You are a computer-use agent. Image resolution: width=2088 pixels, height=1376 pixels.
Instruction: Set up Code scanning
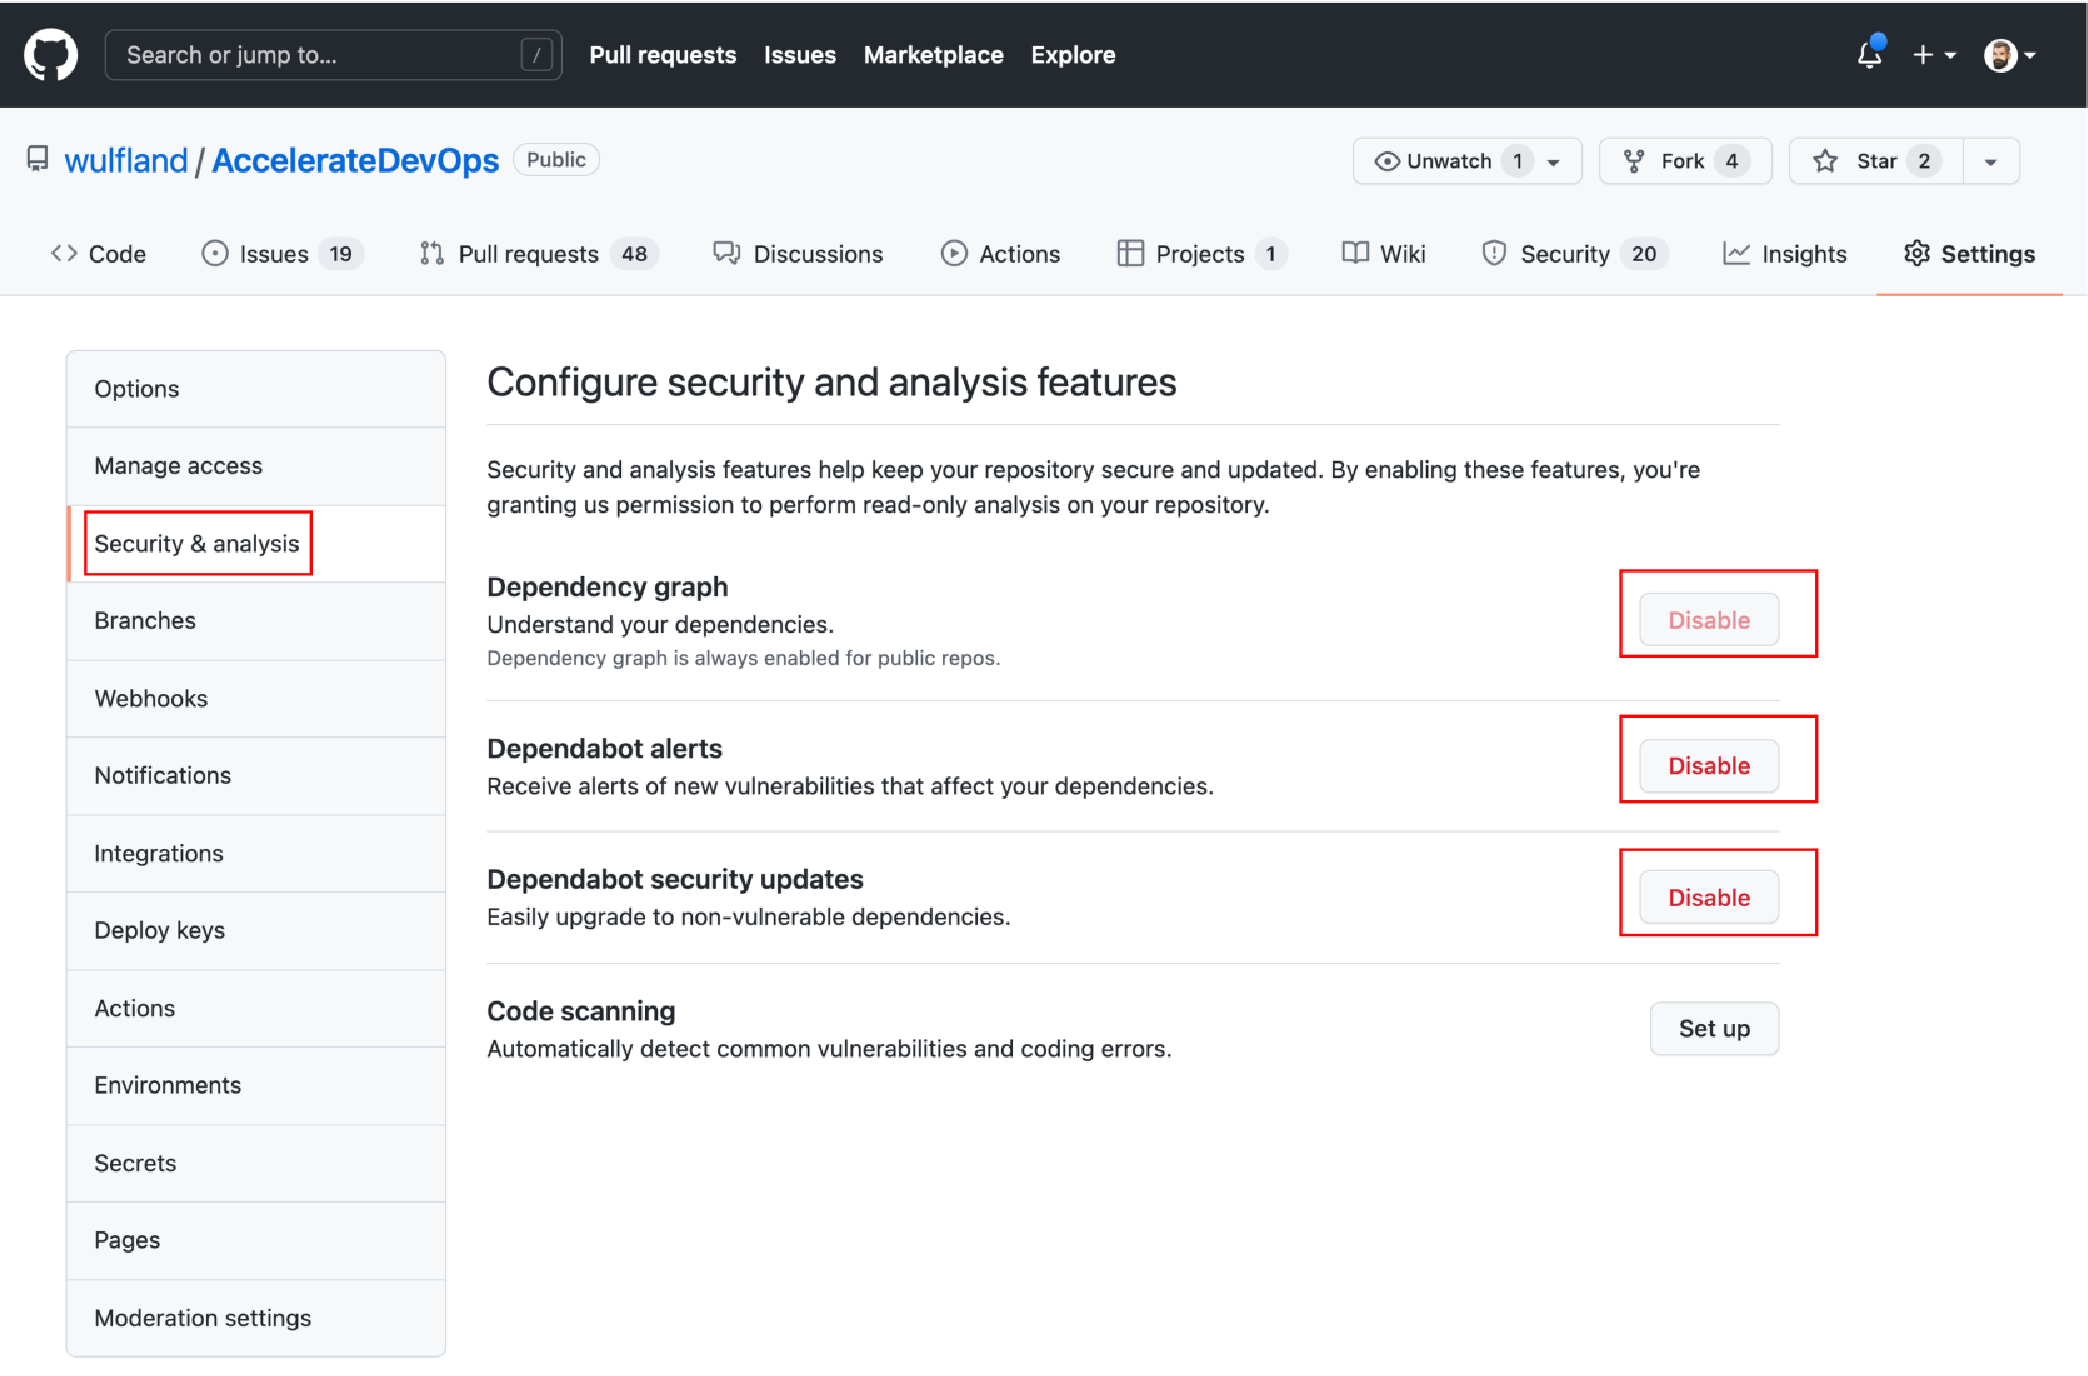pos(1714,1029)
